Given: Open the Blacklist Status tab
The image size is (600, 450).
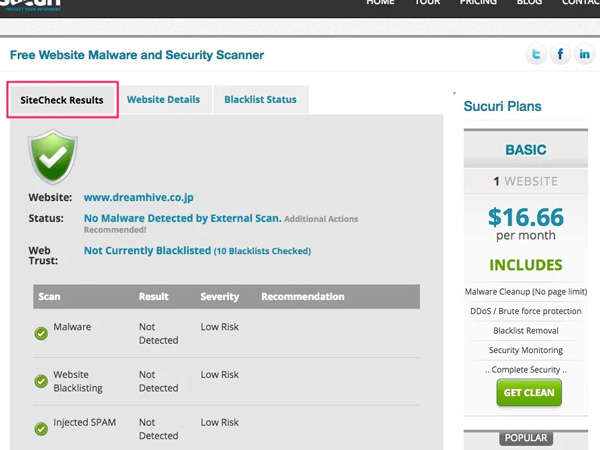Looking at the screenshot, I should pos(260,100).
